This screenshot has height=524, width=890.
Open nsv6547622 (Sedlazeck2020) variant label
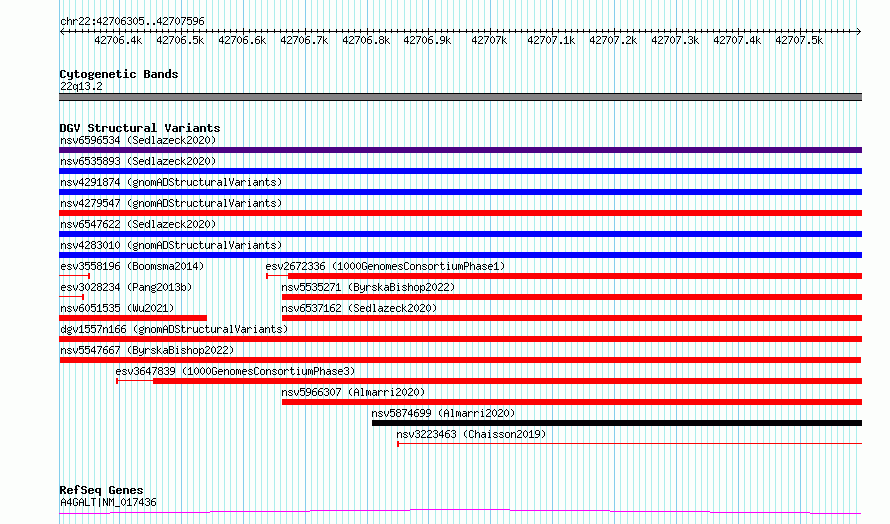click(138, 224)
